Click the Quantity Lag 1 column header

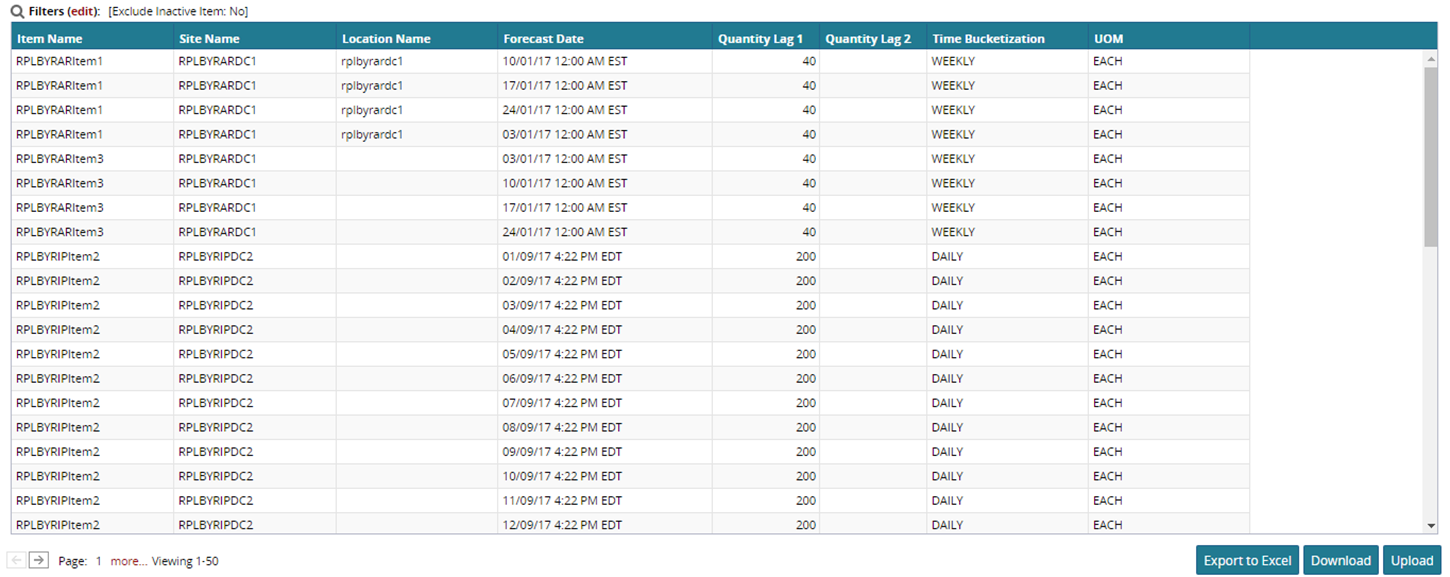[x=760, y=39]
